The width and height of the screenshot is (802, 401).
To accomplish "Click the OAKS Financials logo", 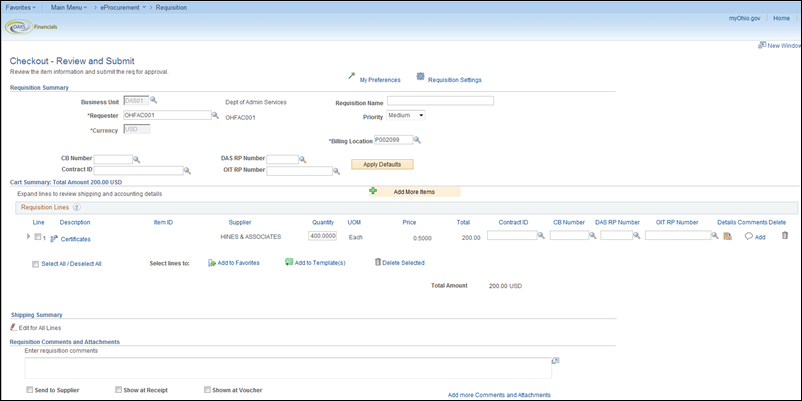I will tap(32, 27).
